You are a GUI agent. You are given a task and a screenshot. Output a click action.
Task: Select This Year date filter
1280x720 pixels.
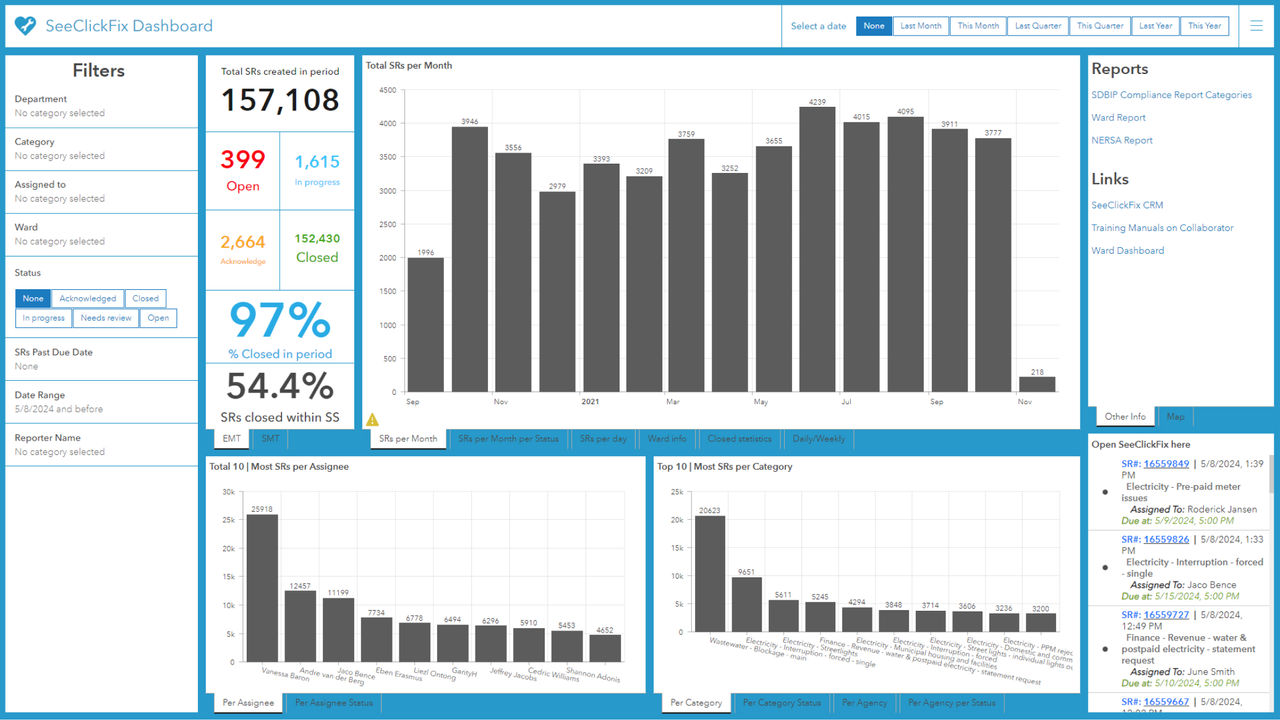pos(1205,26)
